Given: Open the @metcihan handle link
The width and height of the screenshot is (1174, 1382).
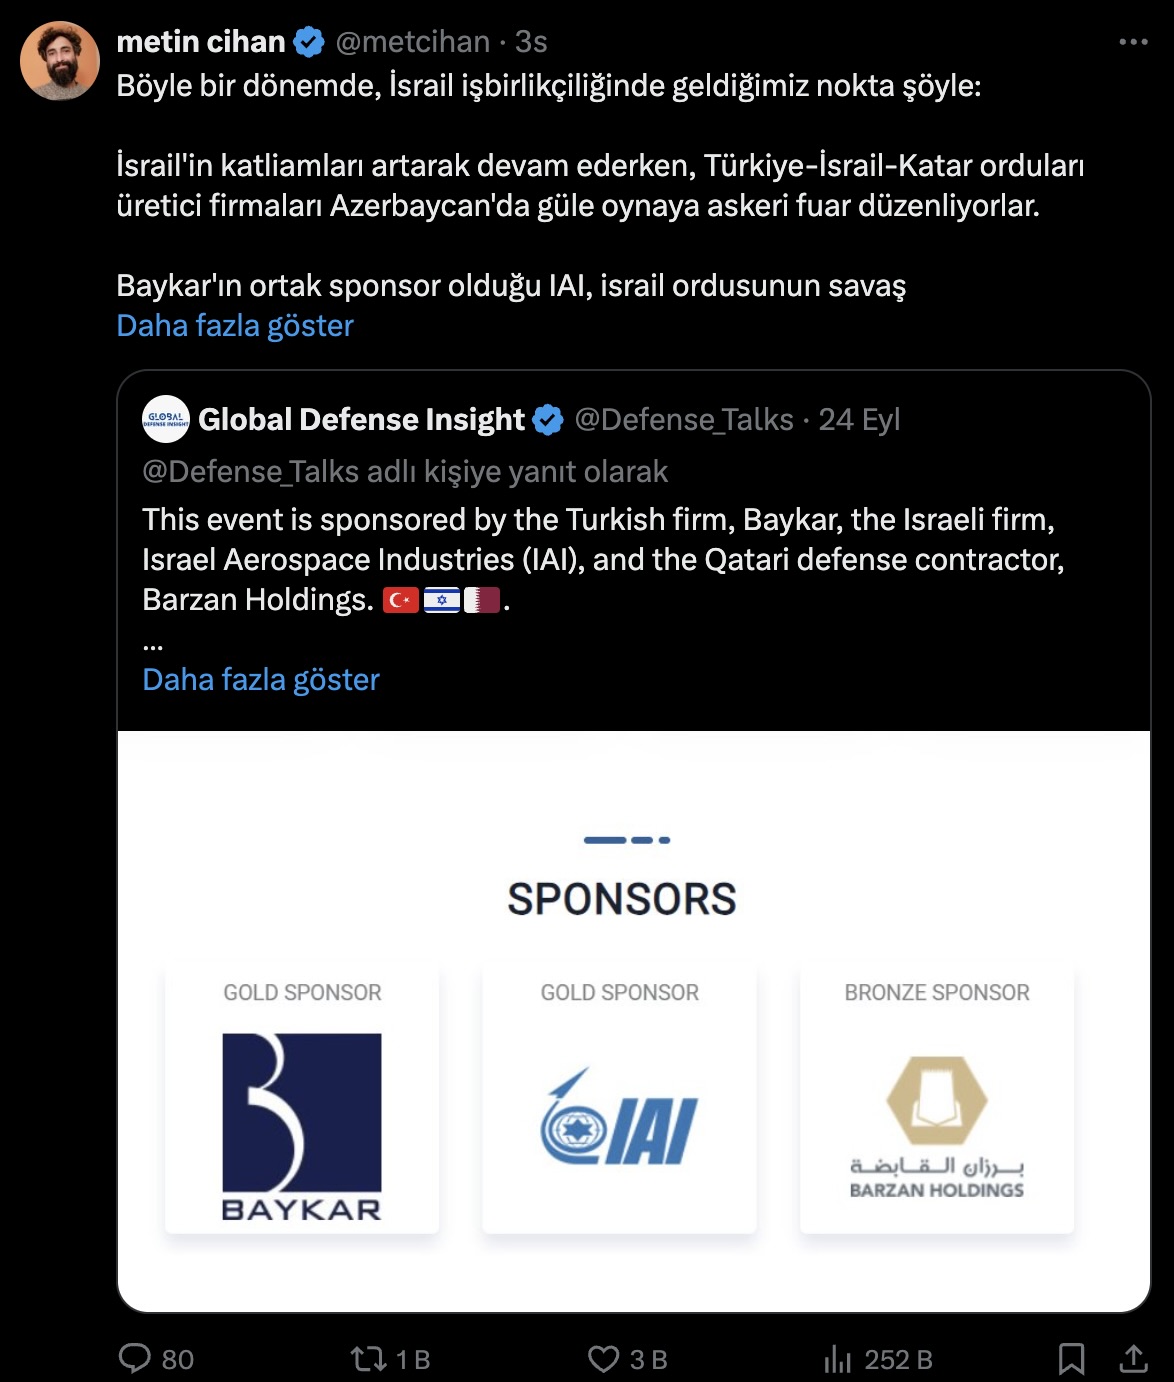Looking at the screenshot, I should (413, 42).
